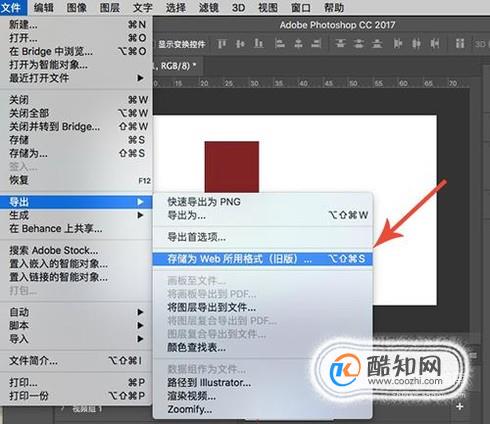Expand the 自动 submenu
The image size is (490, 424).
click(76, 312)
